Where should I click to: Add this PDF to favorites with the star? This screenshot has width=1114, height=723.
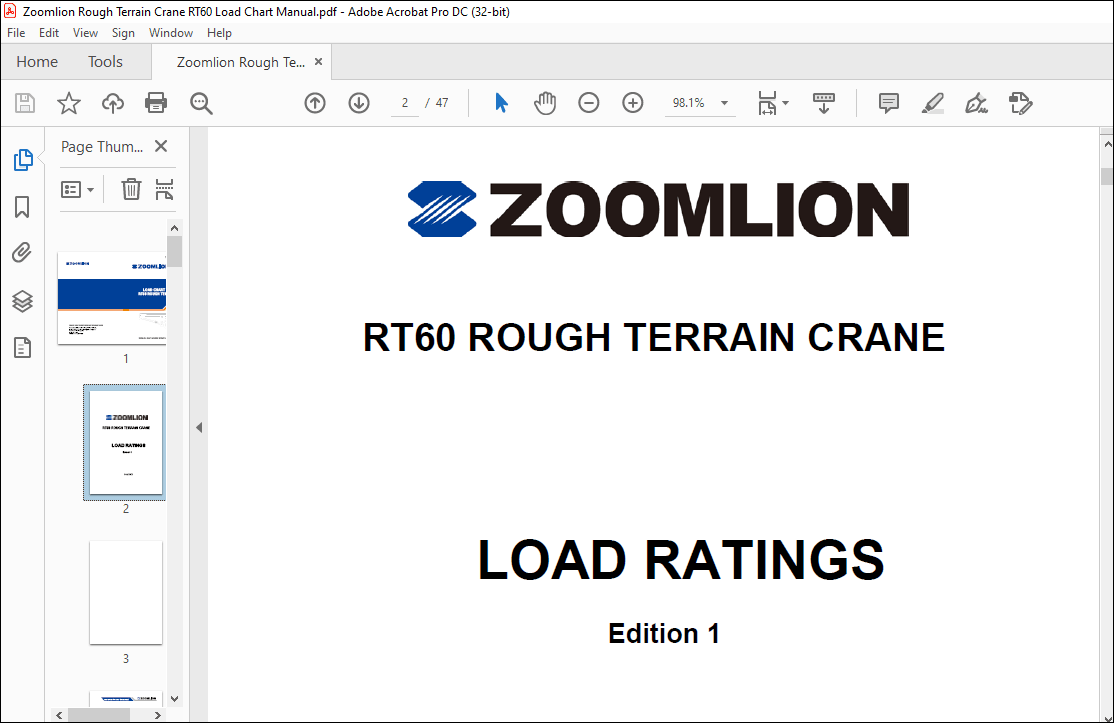pyautogui.click(x=67, y=102)
